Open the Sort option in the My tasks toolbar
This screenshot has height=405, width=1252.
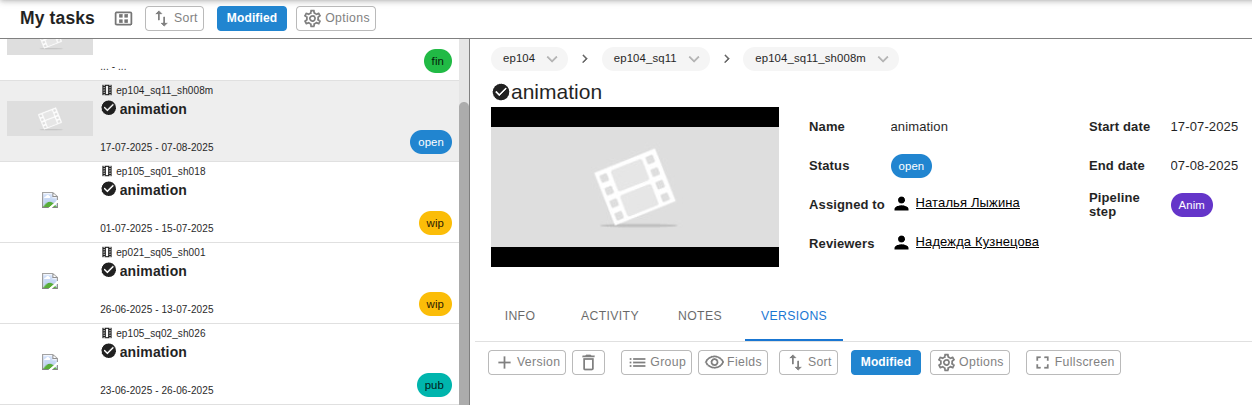[x=174, y=18]
